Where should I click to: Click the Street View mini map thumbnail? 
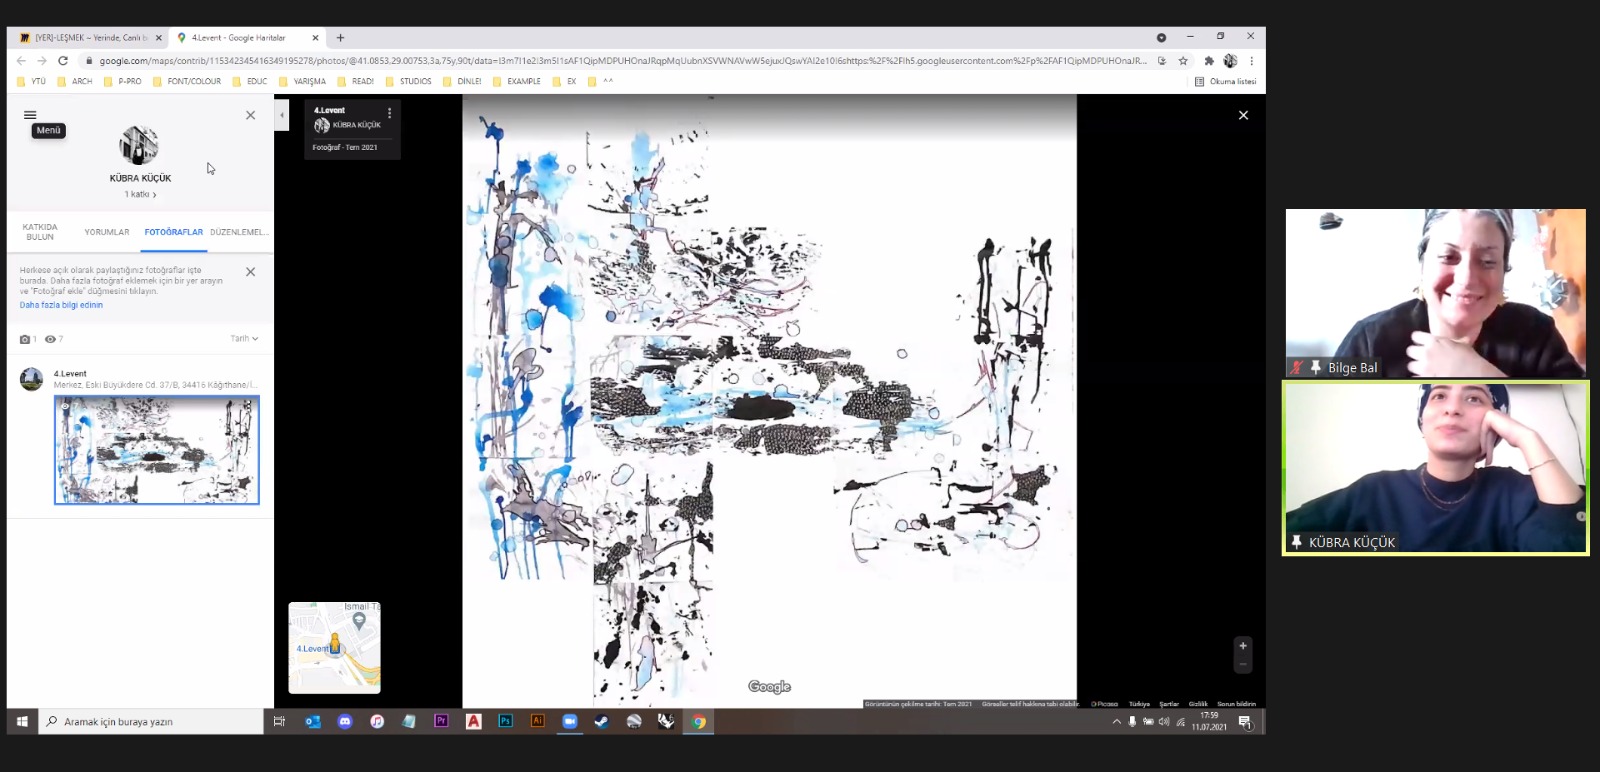[x=335, y=648]
